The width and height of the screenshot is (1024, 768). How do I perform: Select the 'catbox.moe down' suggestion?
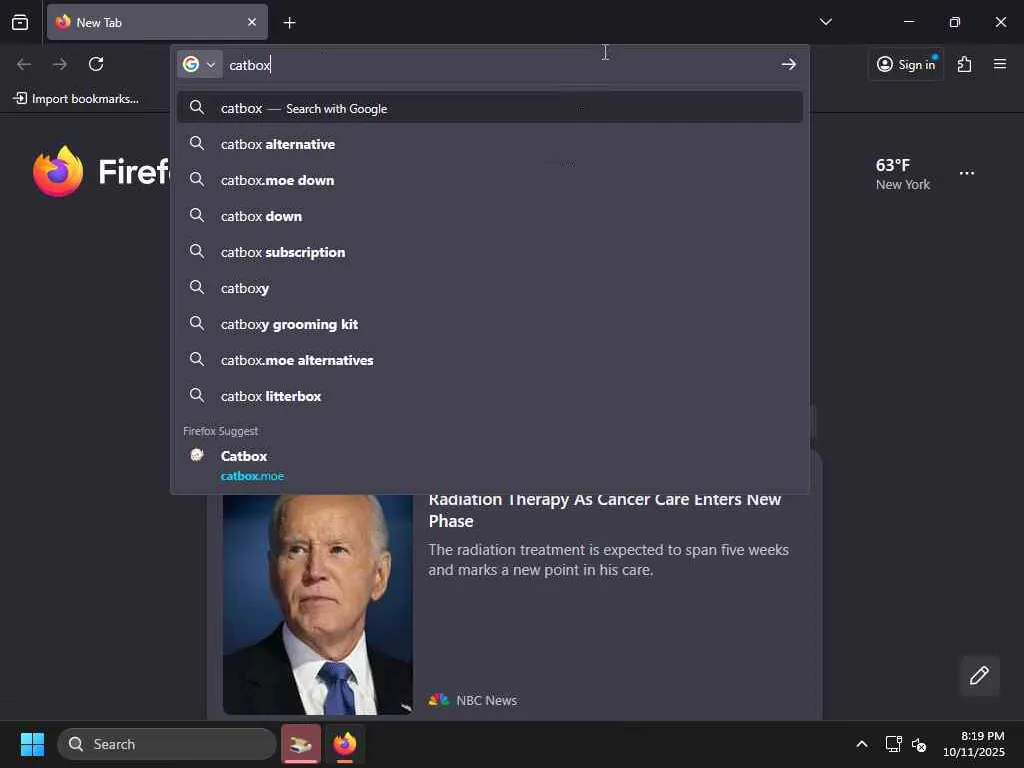coord(490,180)
